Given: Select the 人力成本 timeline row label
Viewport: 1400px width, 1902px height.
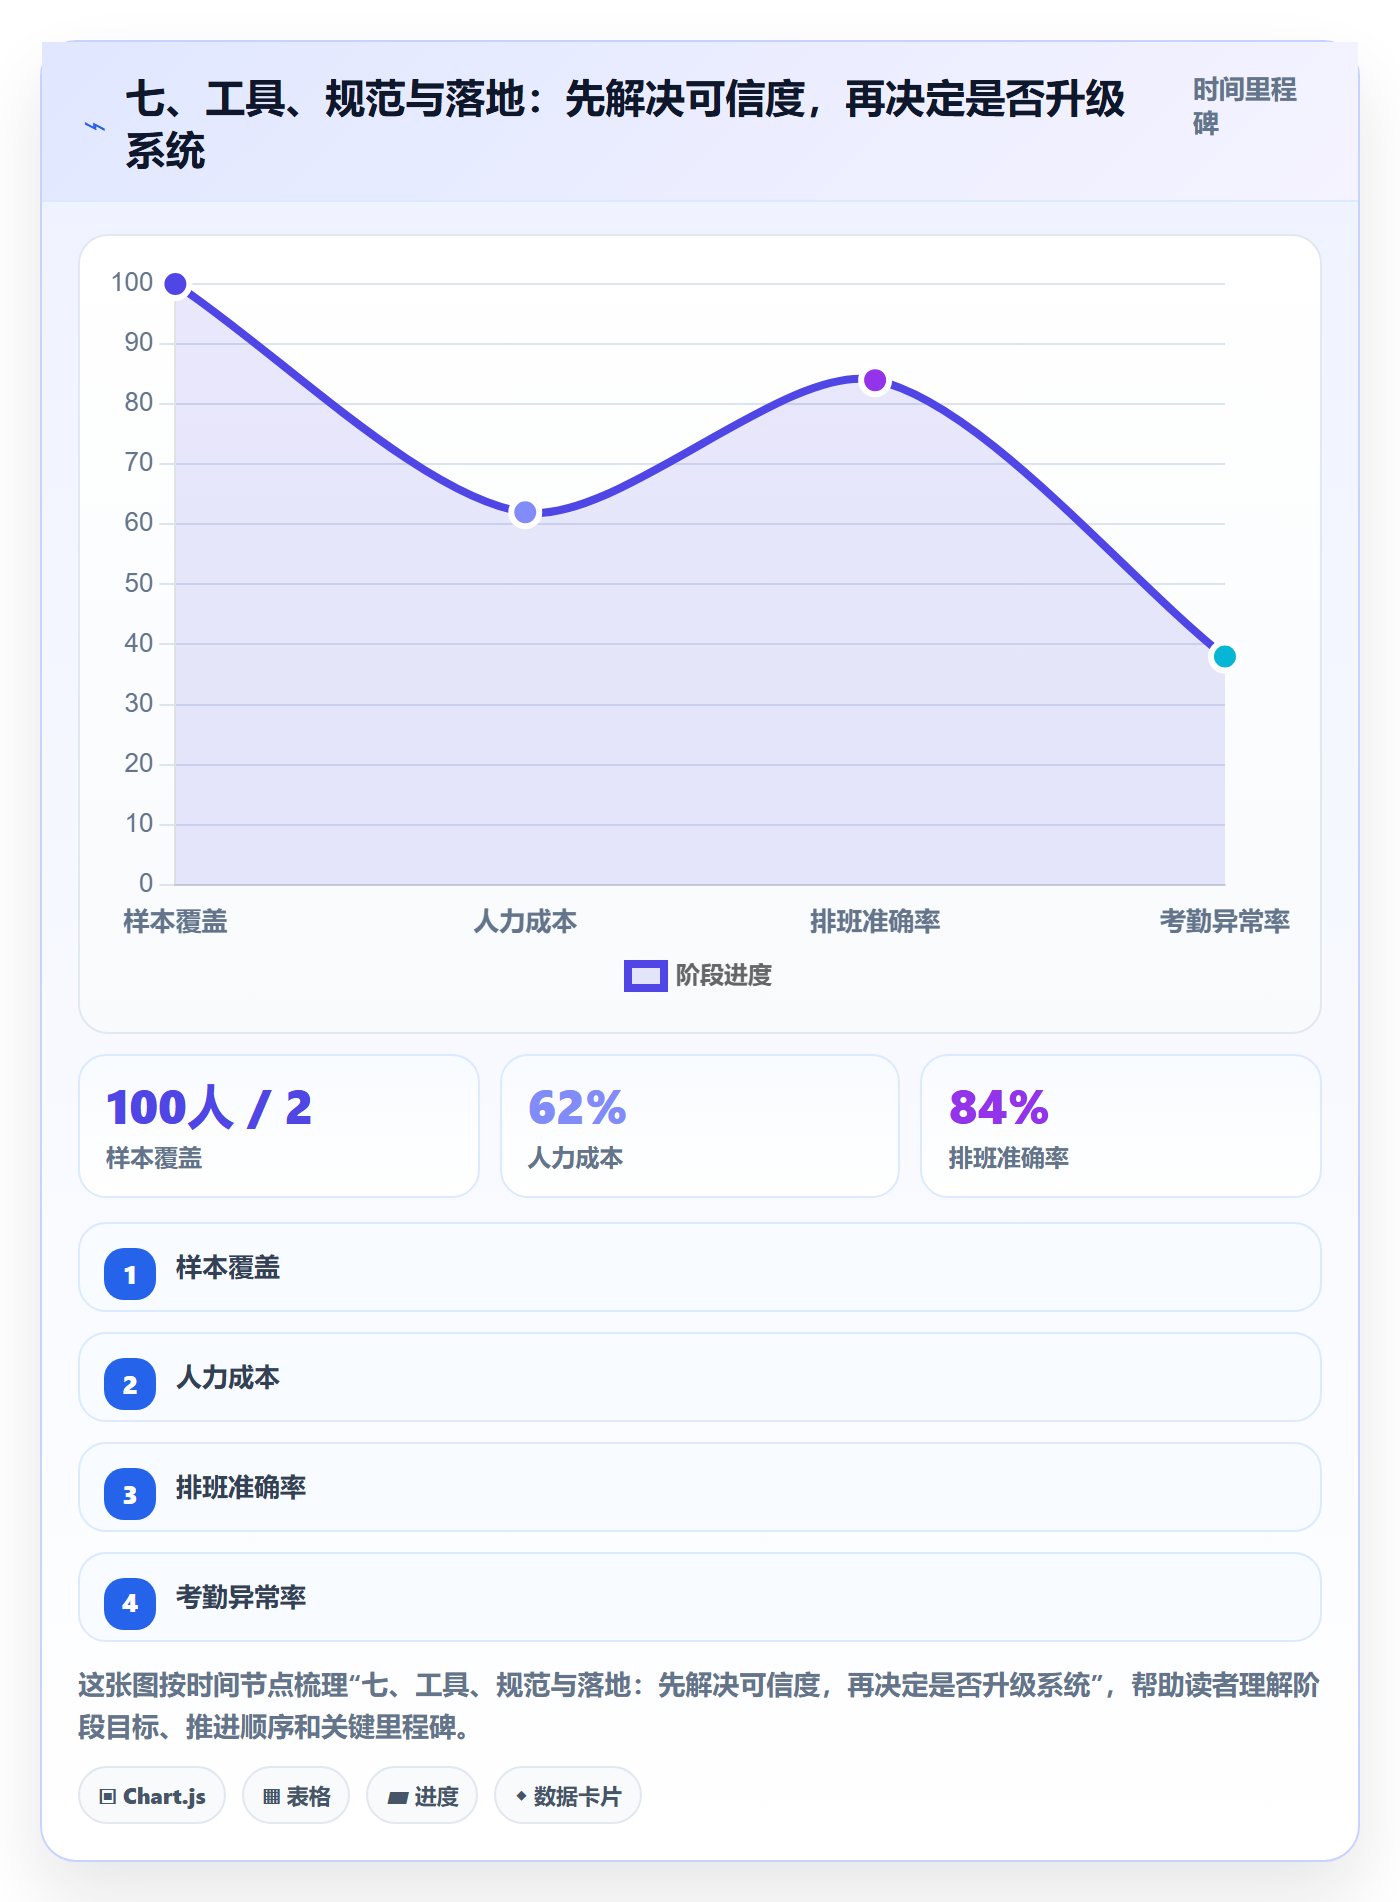Looking at the screenshot, I should click(228, 1378).
